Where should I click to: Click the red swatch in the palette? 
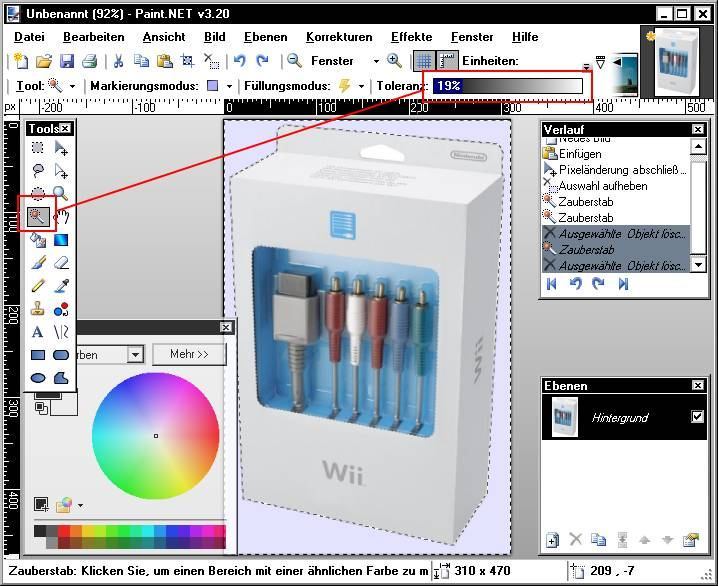click(64, 531)
